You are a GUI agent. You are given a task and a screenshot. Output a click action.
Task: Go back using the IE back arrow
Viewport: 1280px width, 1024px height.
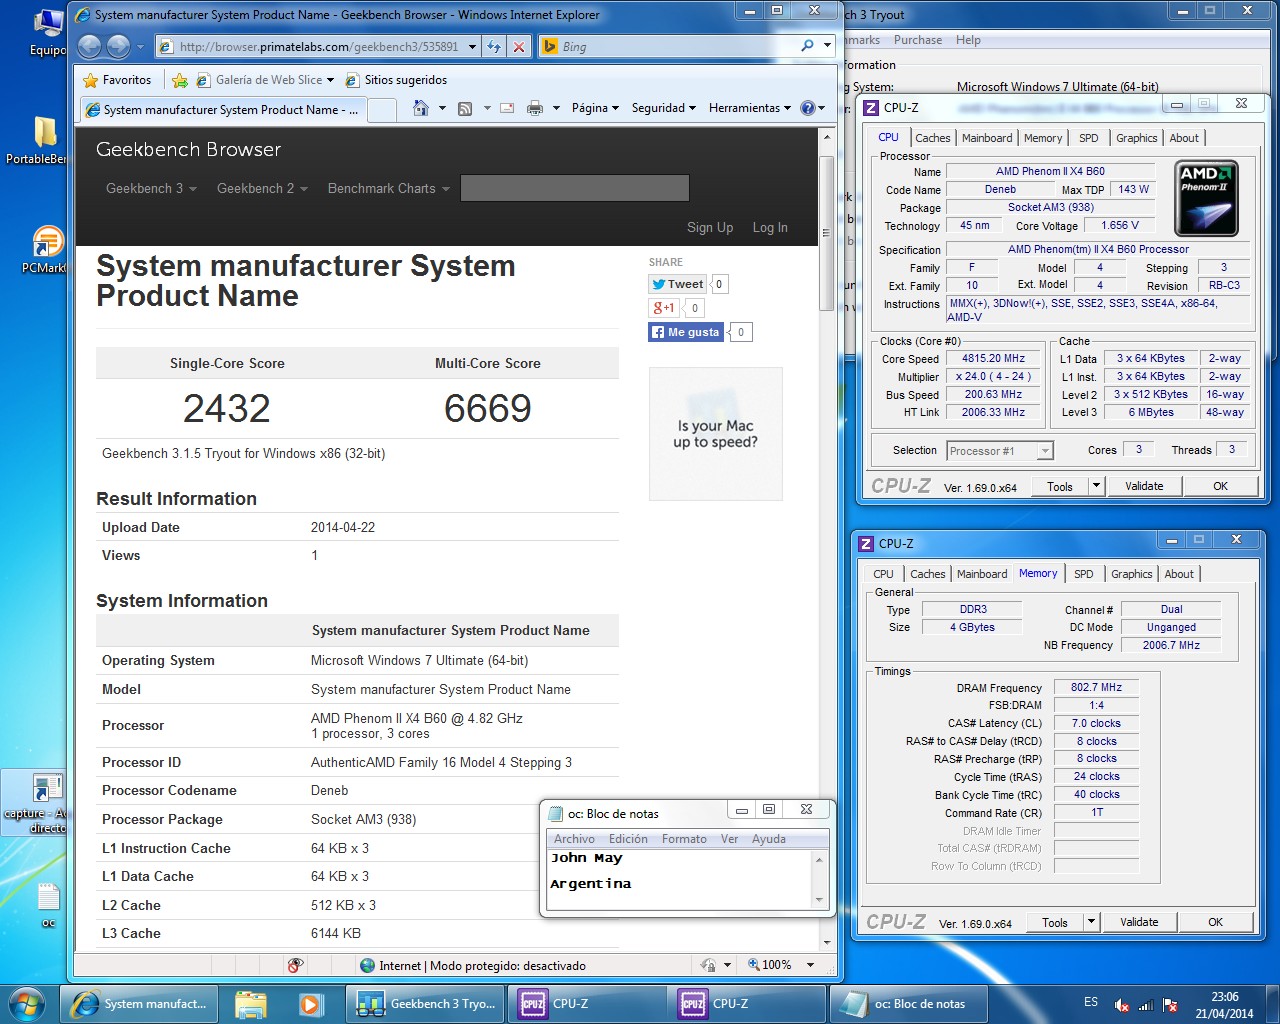pyautogui.click(x=89, y=46)
